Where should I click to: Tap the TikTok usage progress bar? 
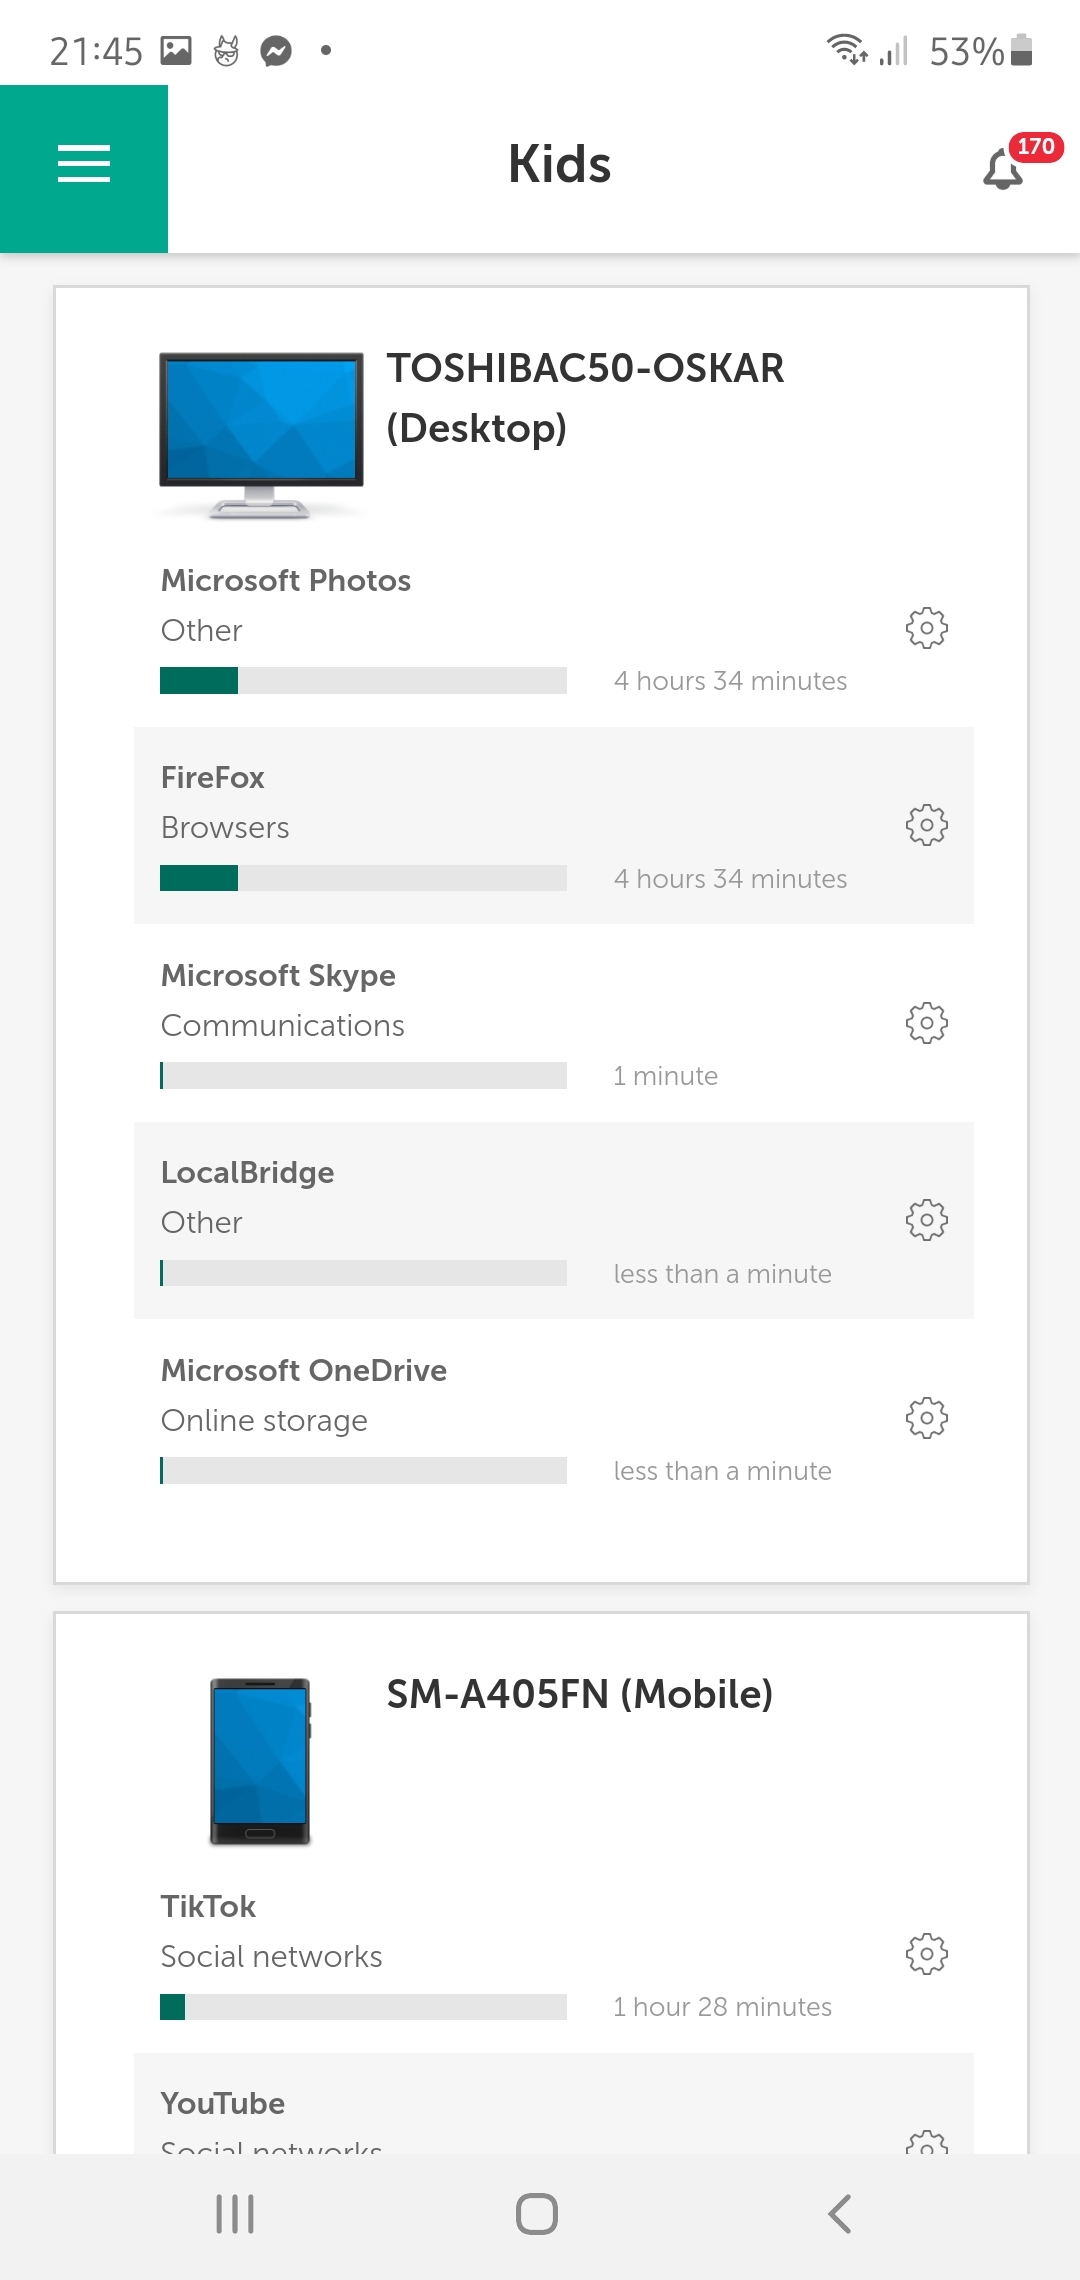click(363, 2007)
